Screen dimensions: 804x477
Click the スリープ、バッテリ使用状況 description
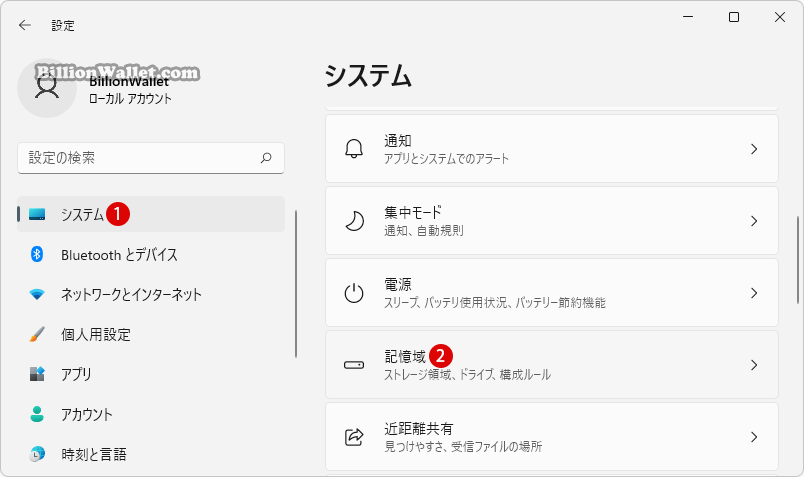[x=495, y=303]
